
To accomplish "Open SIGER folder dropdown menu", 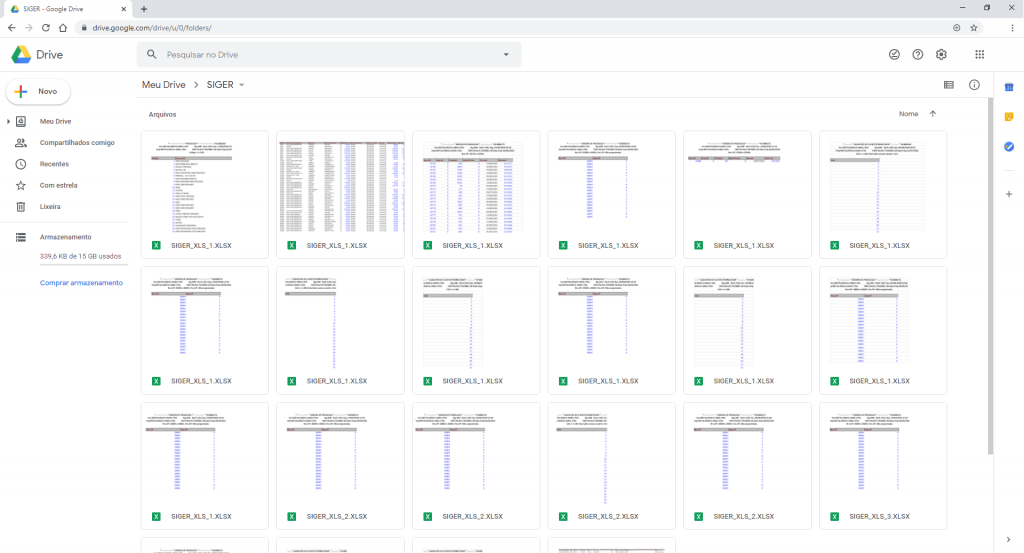I will [x=241, y=85].
